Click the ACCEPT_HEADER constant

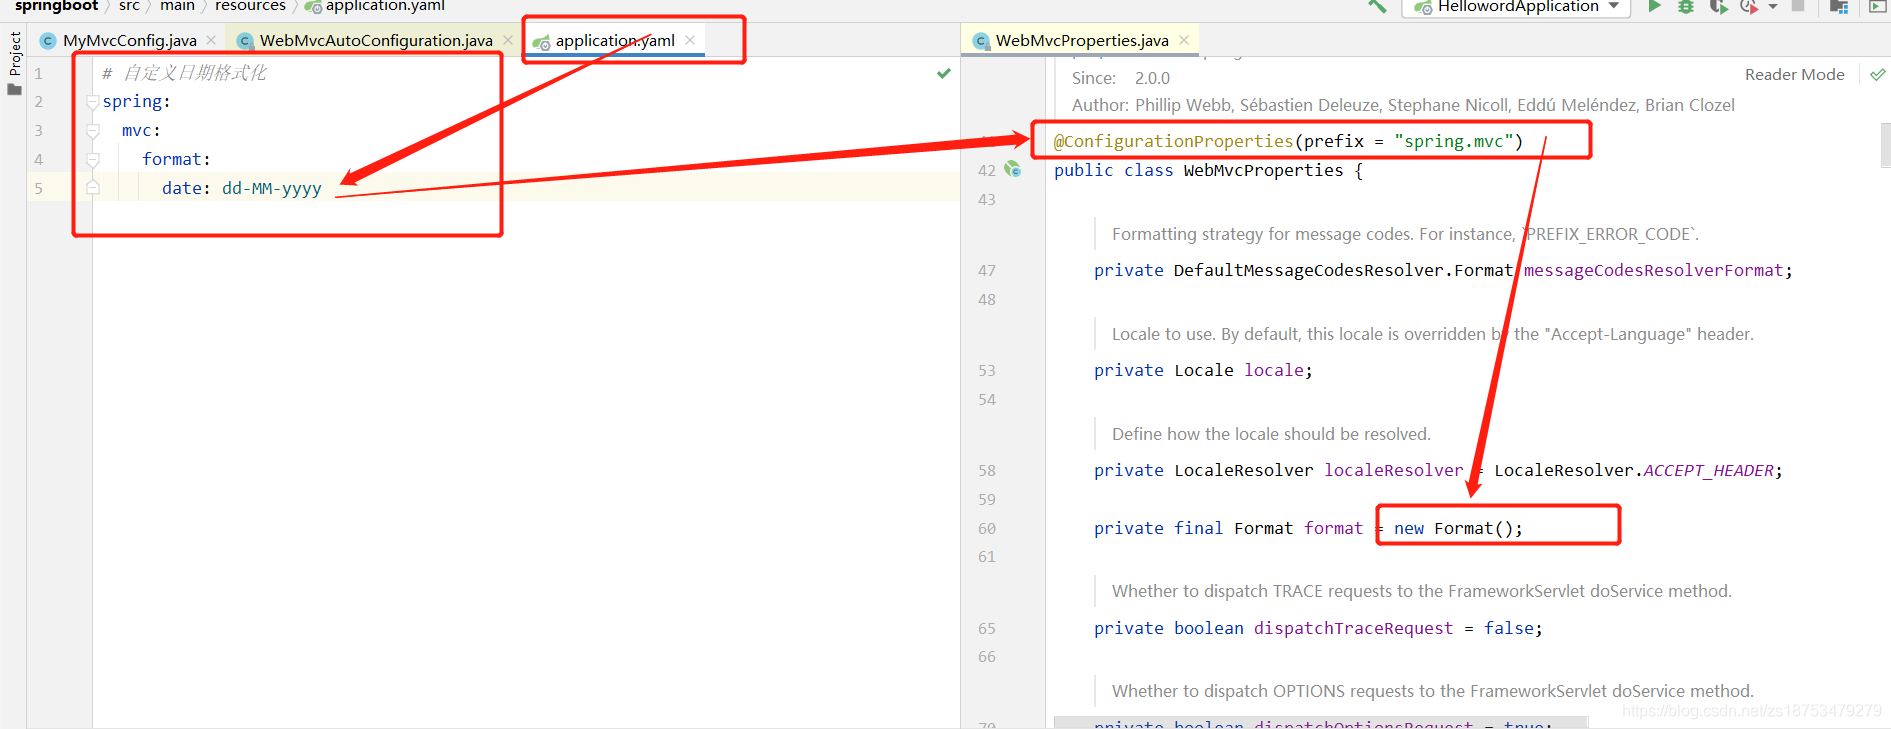click(x=1709, y=471)
